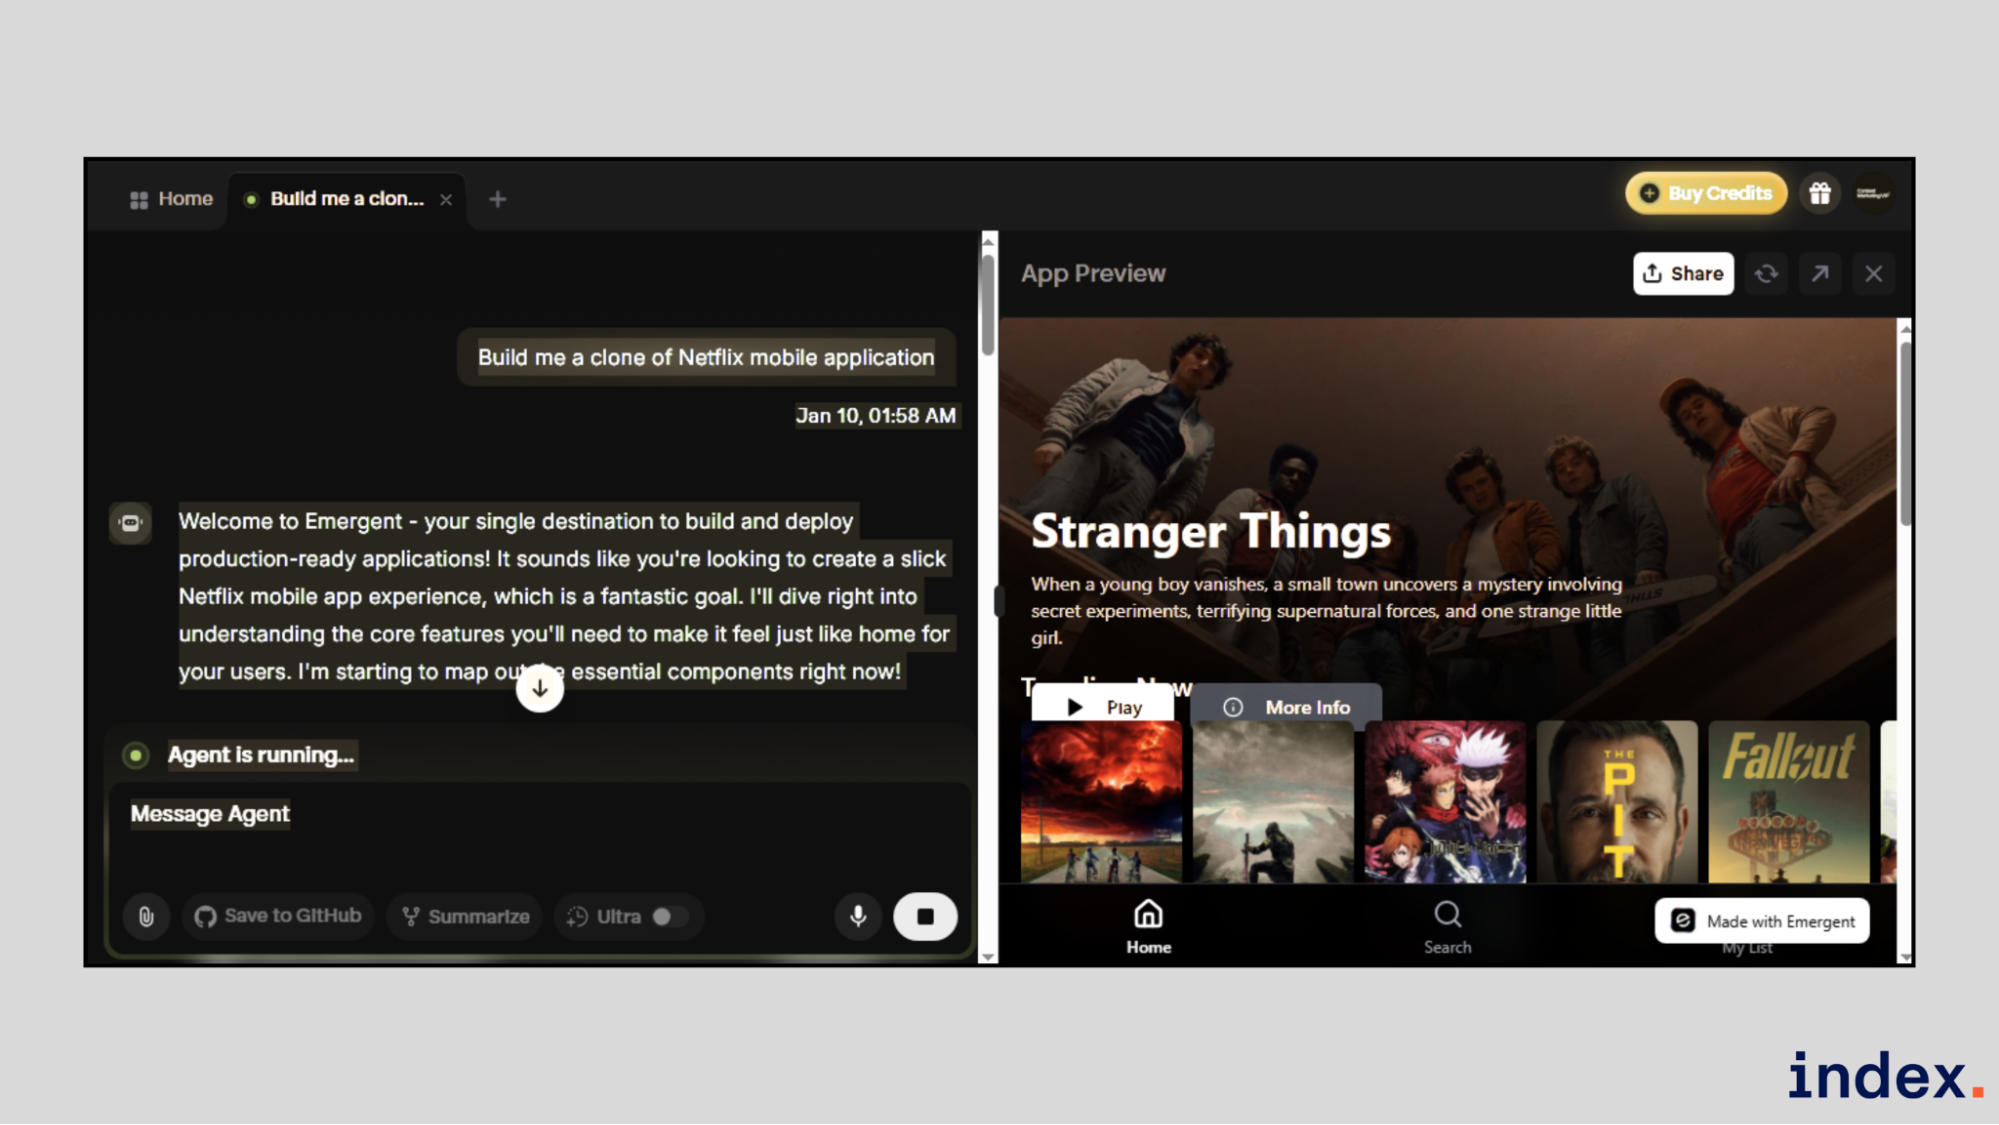This screenshot has height=1125, width=1999.
Task: Open a new tab with plus
Action: (x=497, y=199)
